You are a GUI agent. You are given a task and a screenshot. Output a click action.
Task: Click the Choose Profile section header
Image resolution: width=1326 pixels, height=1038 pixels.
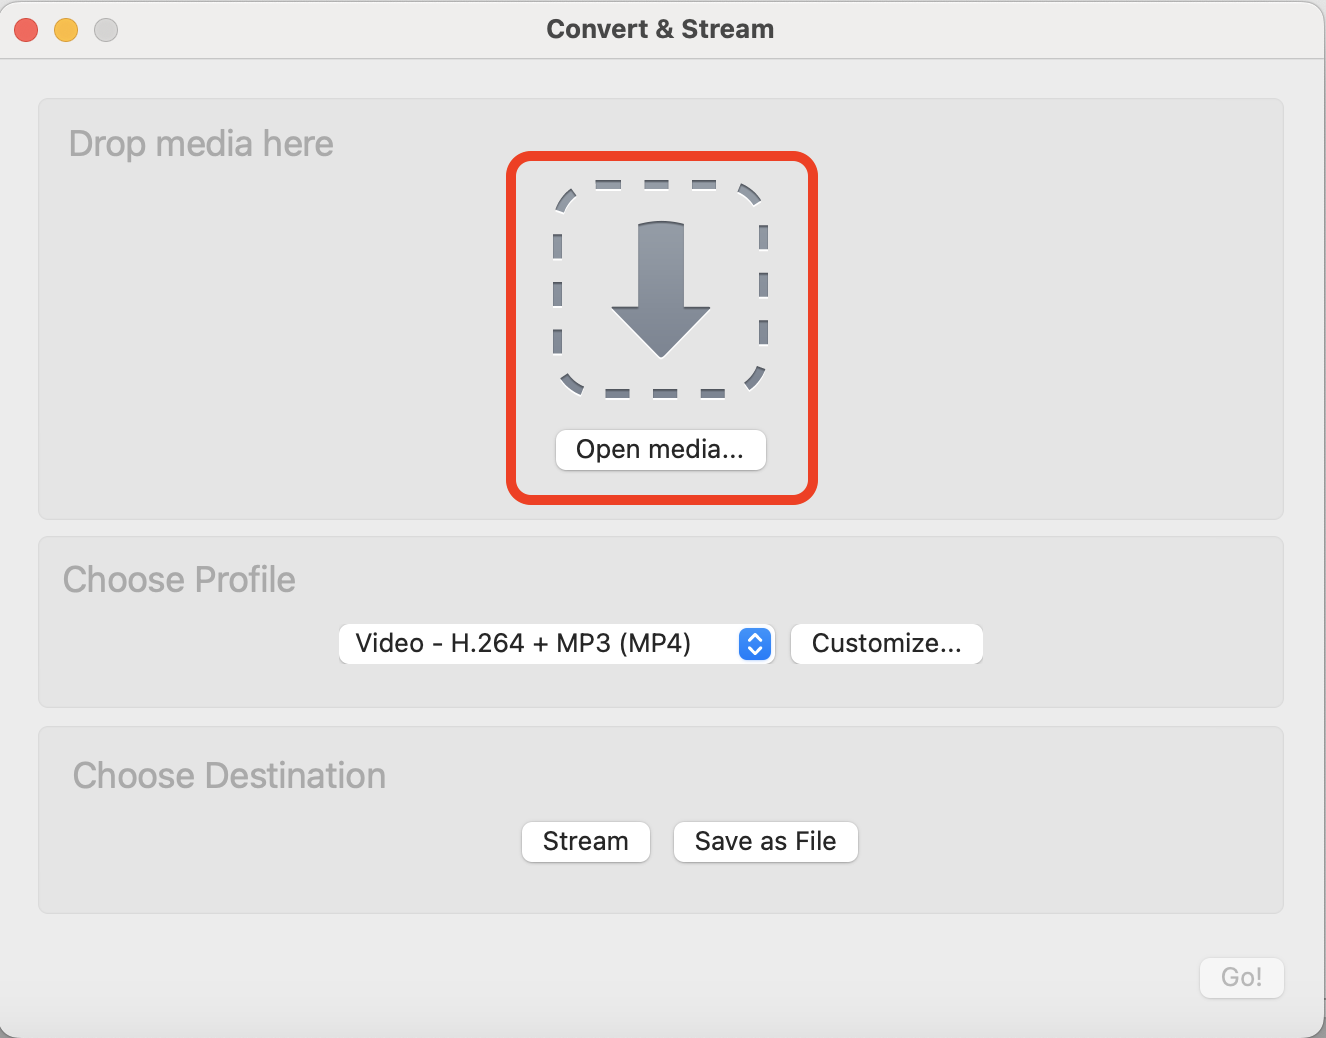point(179,579)
